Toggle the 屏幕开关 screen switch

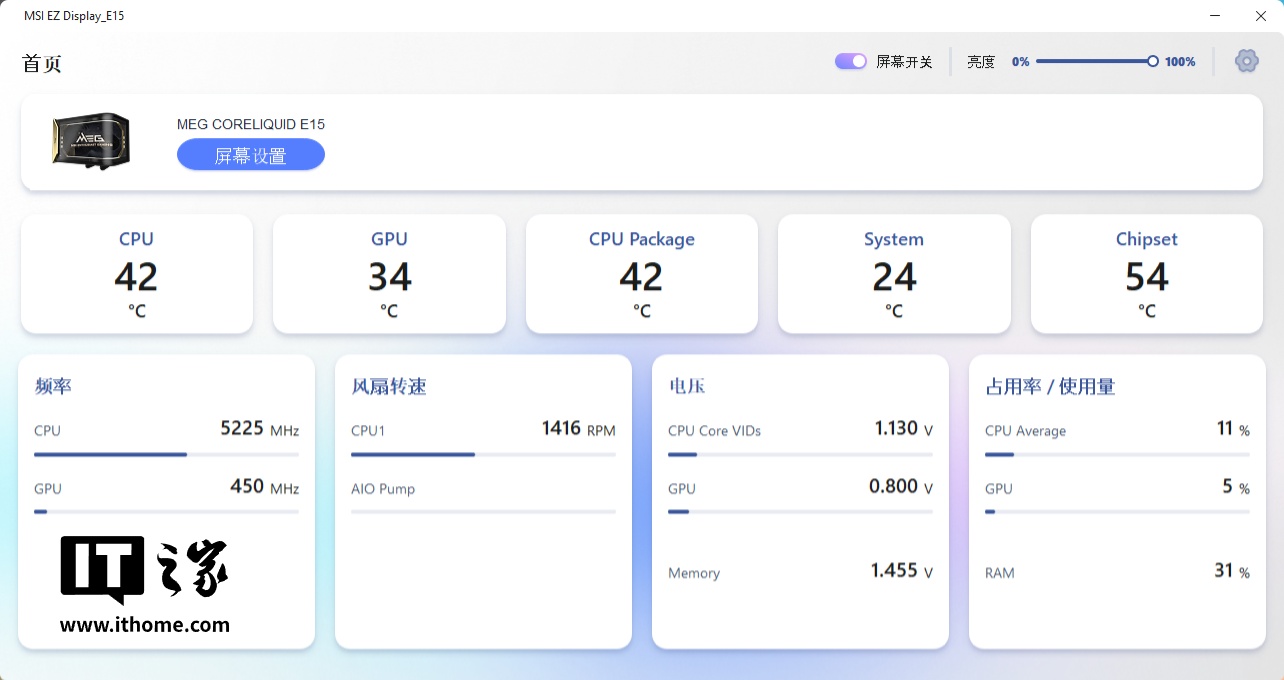click(x=851, y=61)
